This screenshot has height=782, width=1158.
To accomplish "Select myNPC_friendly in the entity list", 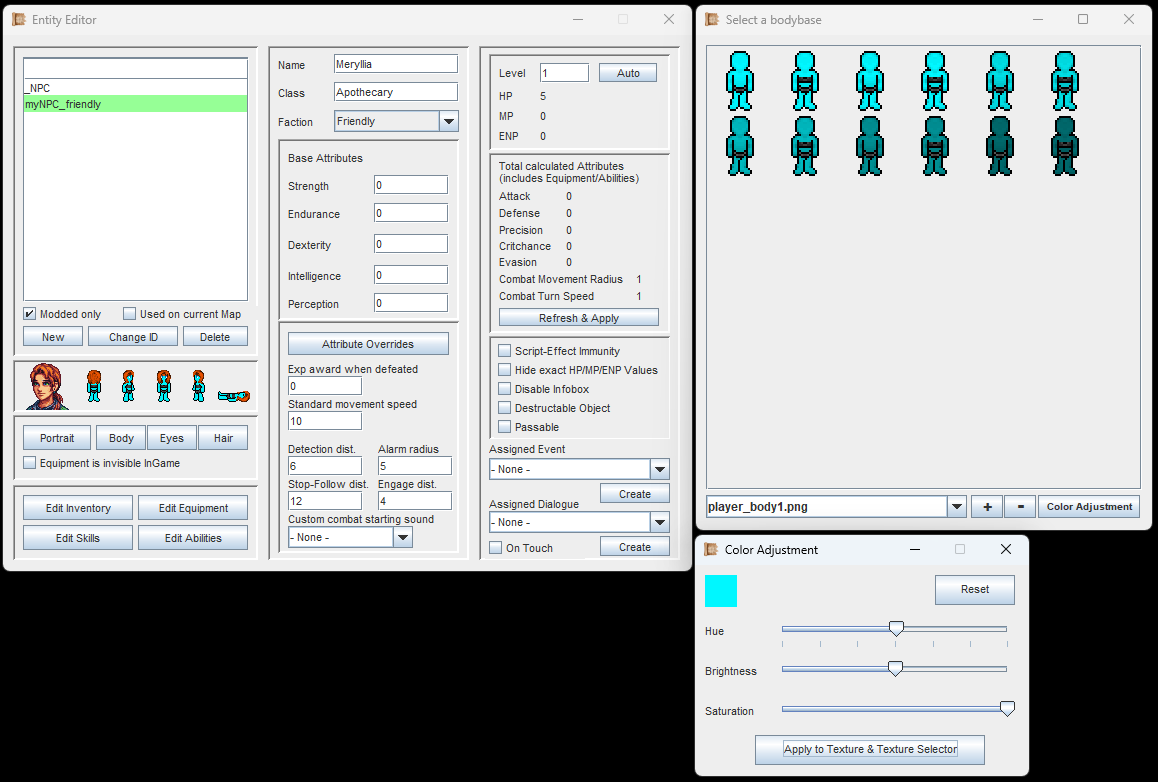I will [x=135, y=104].
